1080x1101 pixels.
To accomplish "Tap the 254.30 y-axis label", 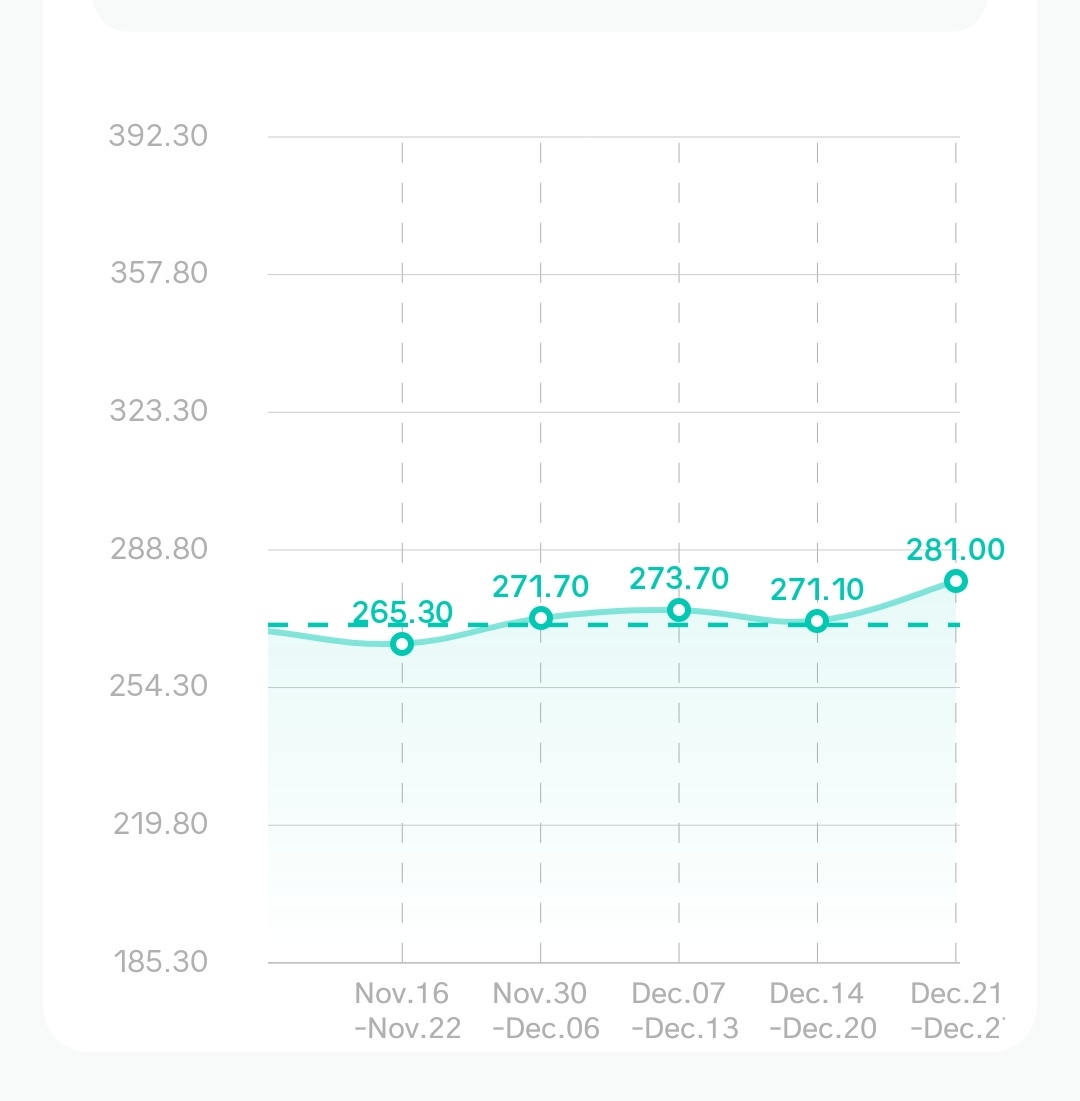I will click(159, 686).
